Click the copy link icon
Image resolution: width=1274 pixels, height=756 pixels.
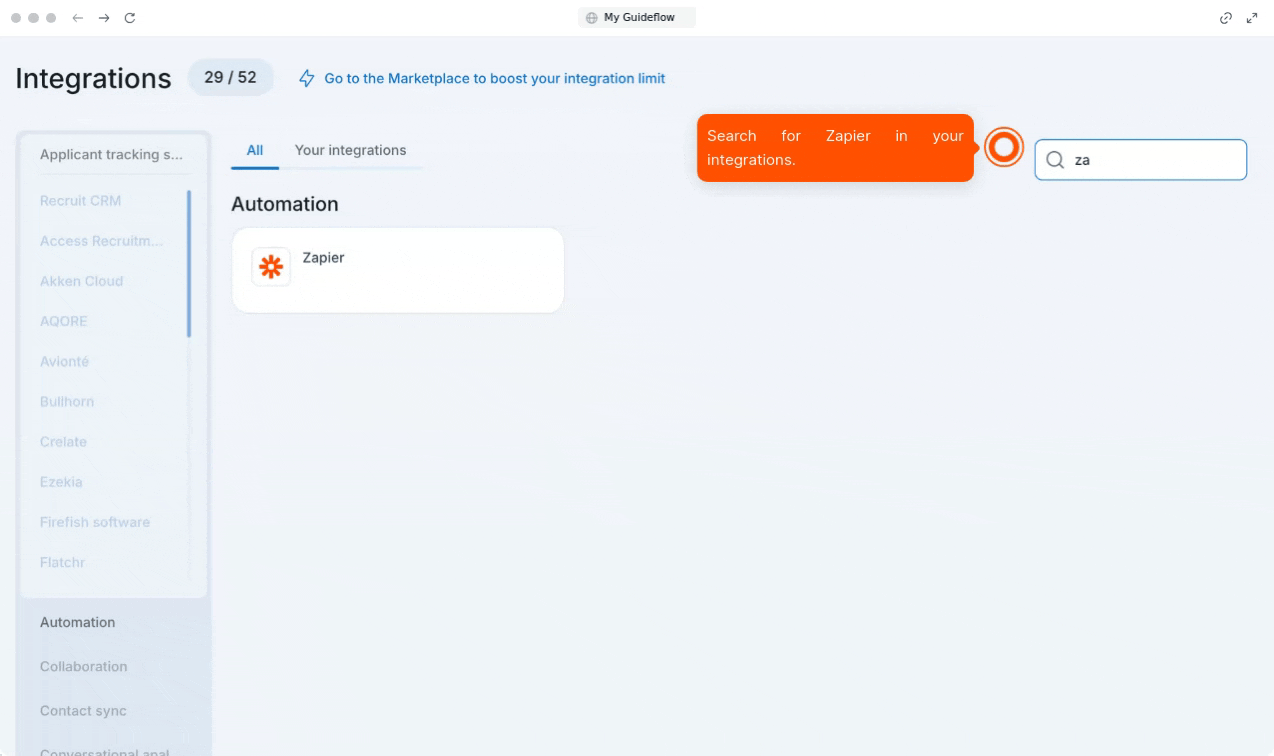point(1226,18)
